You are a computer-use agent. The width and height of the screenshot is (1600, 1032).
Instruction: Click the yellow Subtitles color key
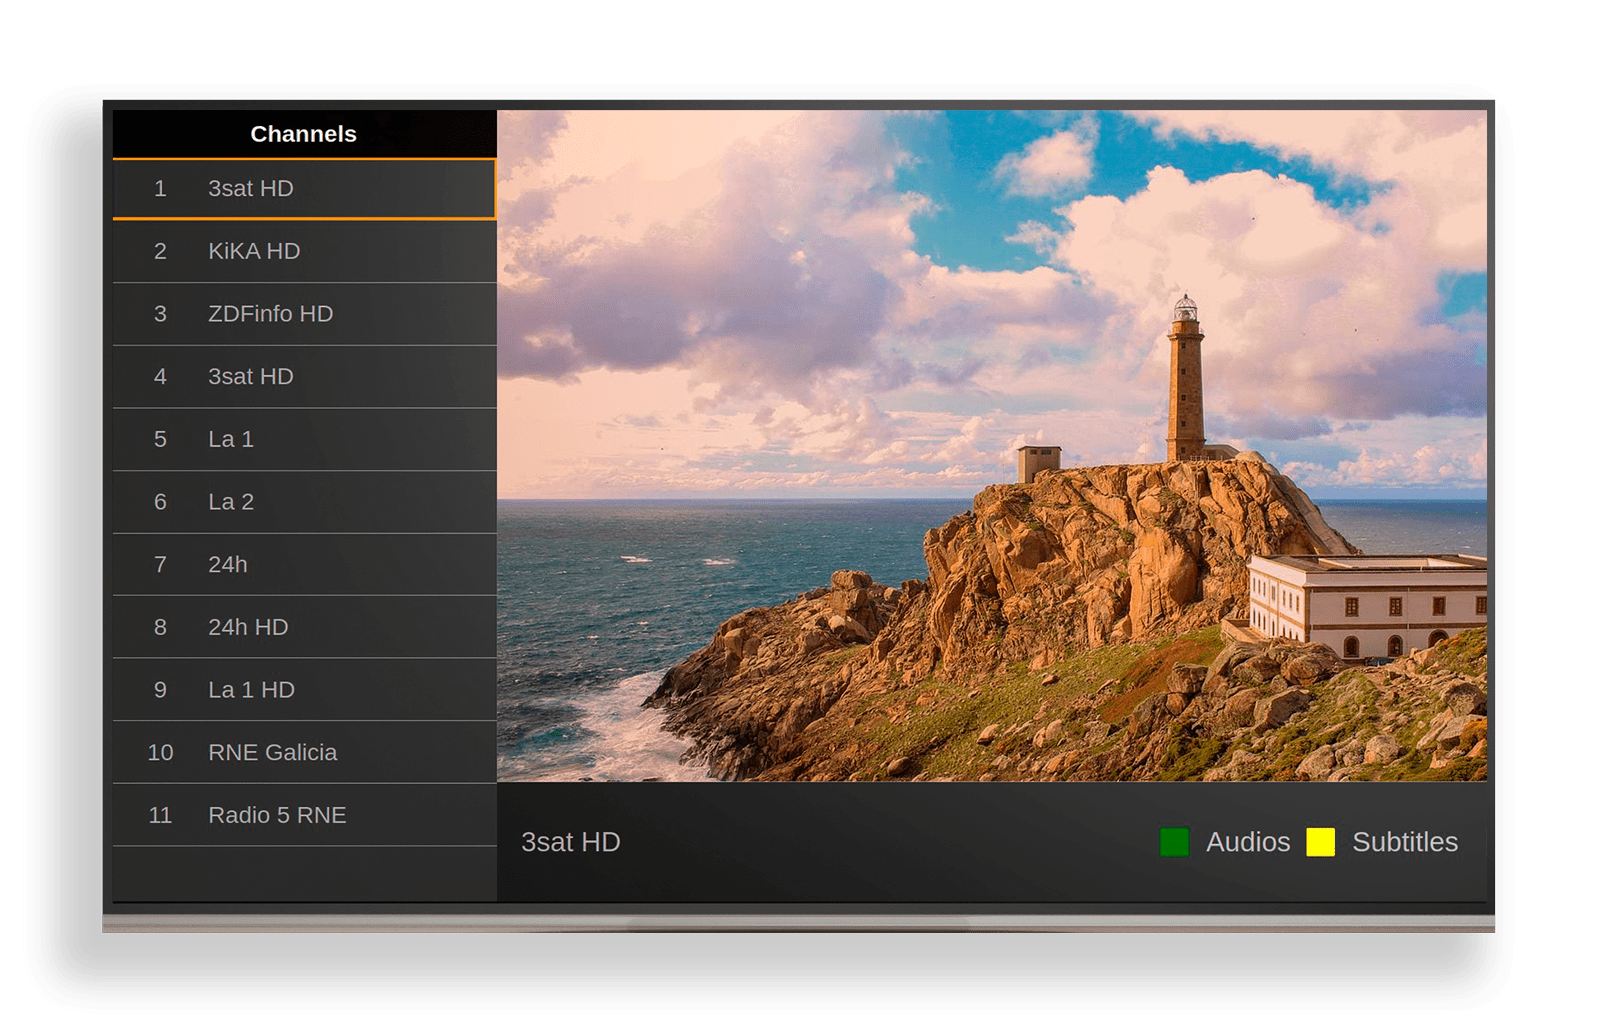point(1320,842)
